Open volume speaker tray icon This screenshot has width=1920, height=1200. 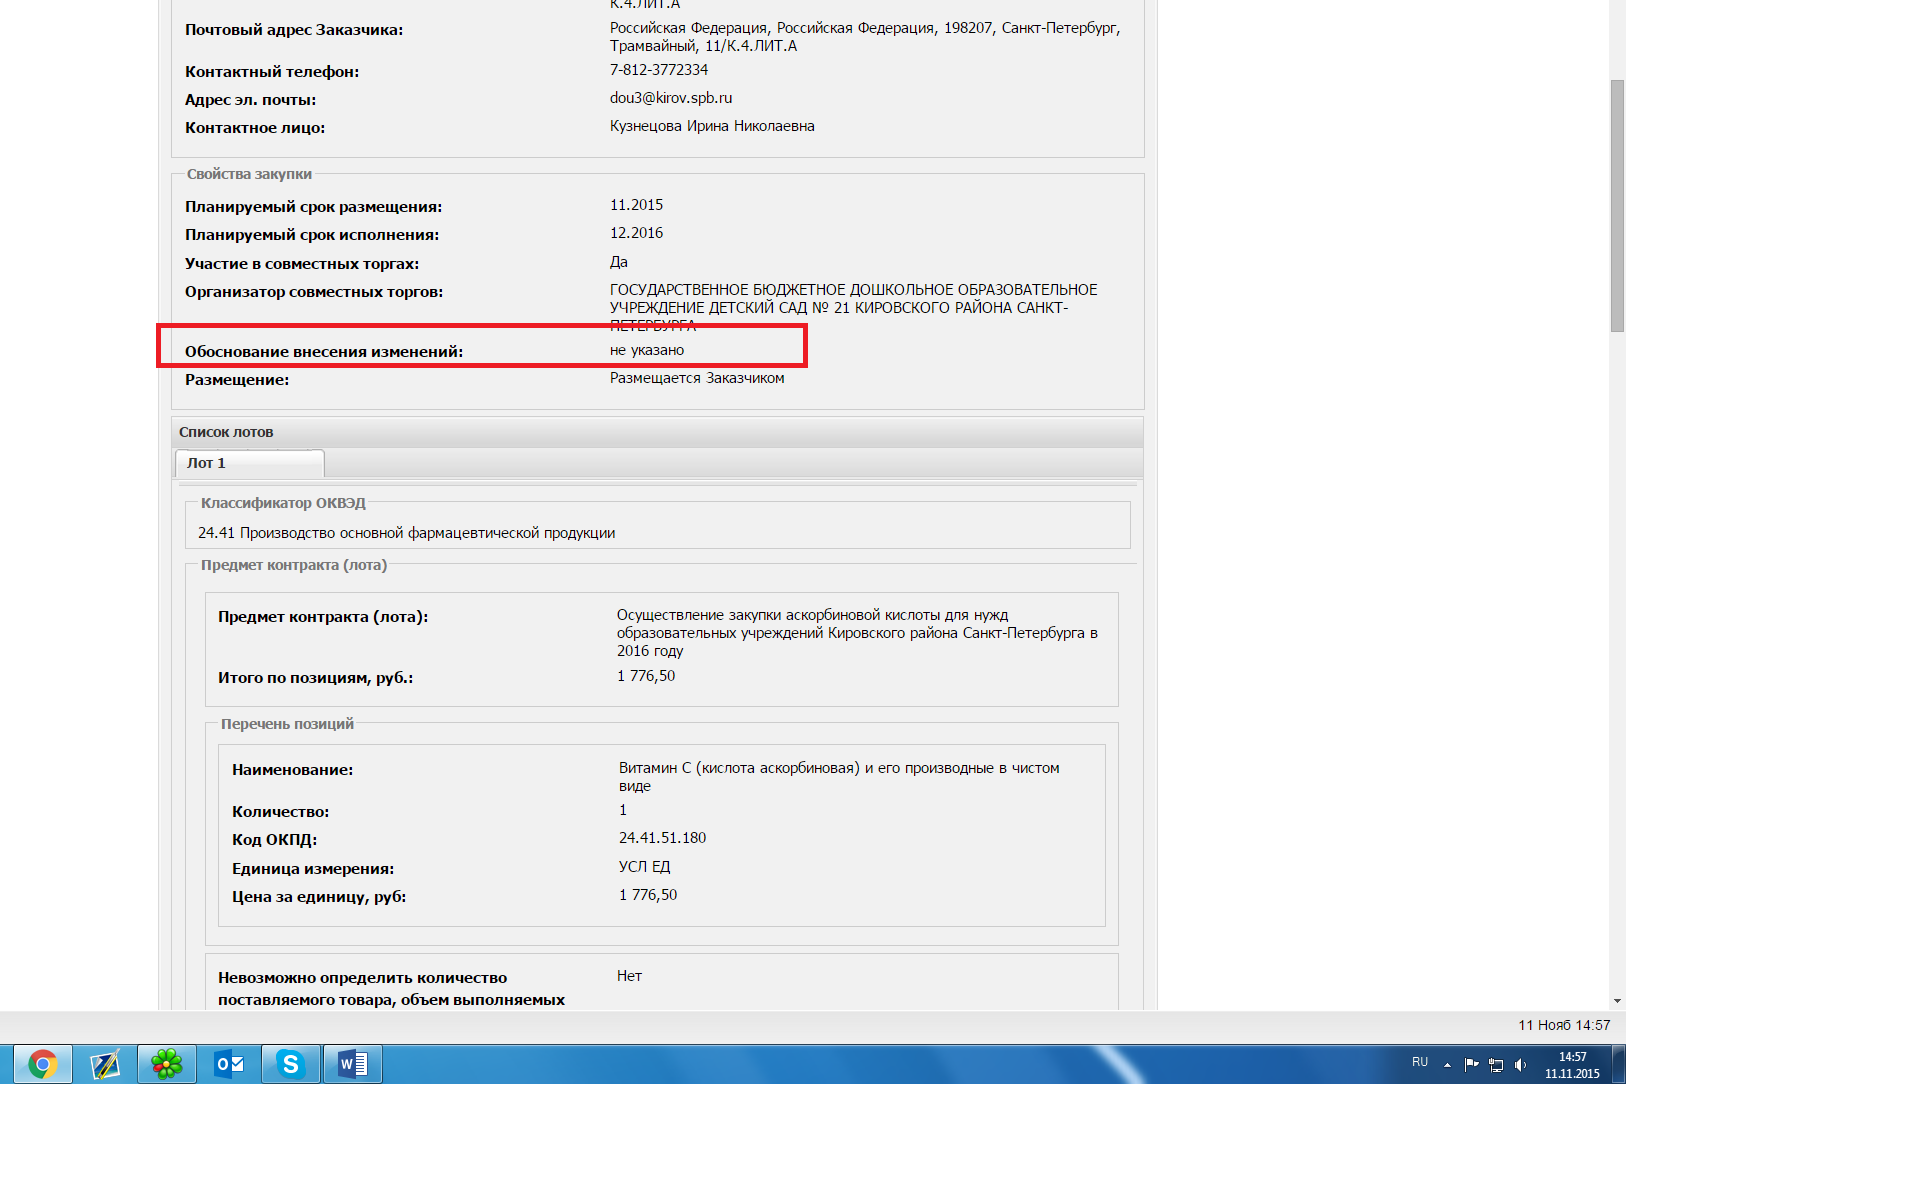pos(1521,1065)
